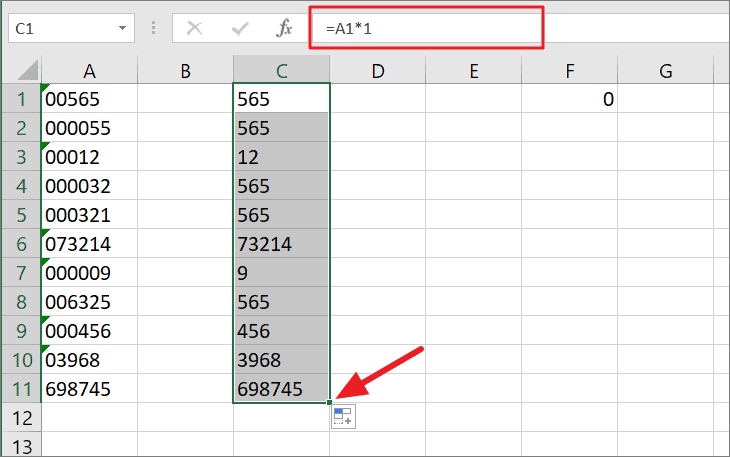Select row 4 header
Image resolution: width=730 pixels, height=457 pixels.
pos(21,186)
